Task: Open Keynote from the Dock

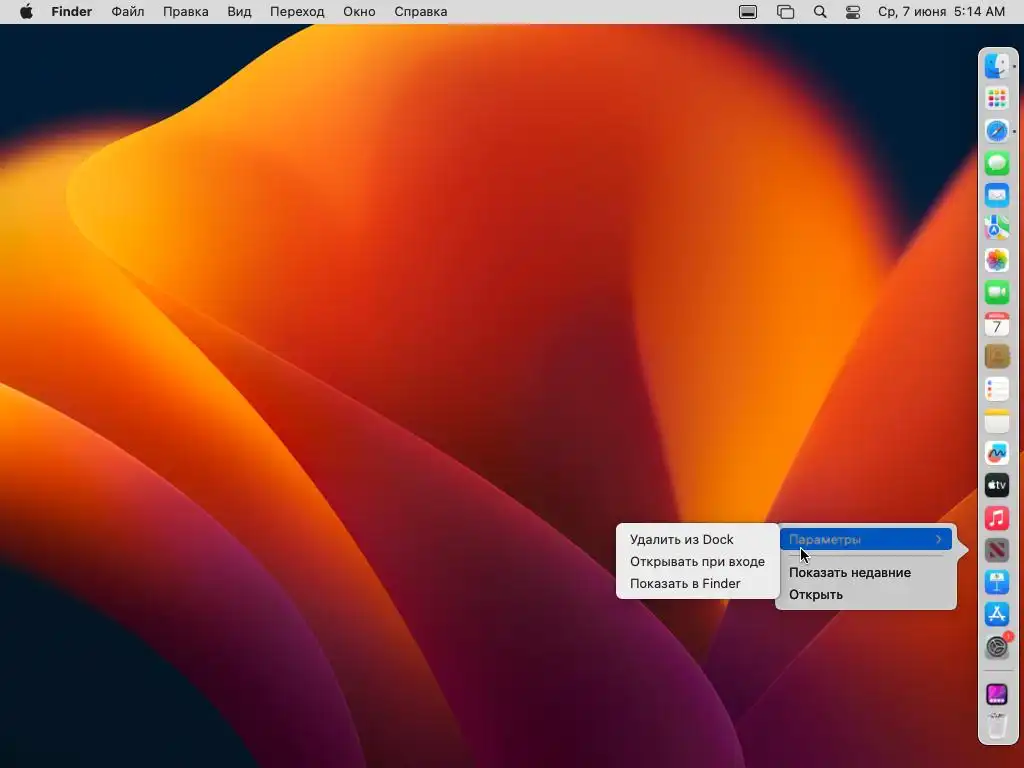Action: [x=997, y=582]
